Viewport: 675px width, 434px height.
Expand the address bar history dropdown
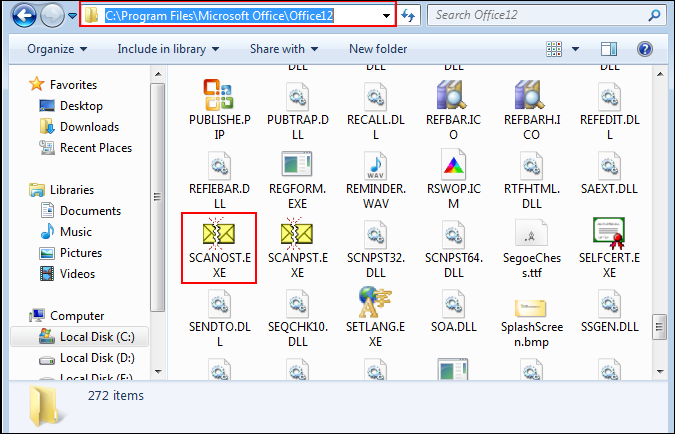[x=386, y=16]
